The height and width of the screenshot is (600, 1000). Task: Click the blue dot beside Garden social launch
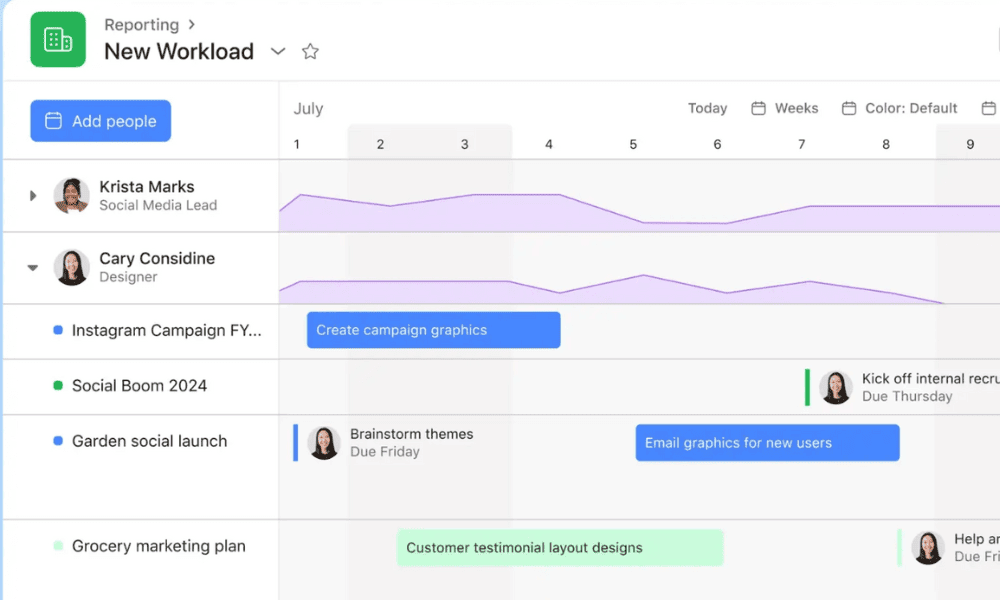[x=58, y=441]
